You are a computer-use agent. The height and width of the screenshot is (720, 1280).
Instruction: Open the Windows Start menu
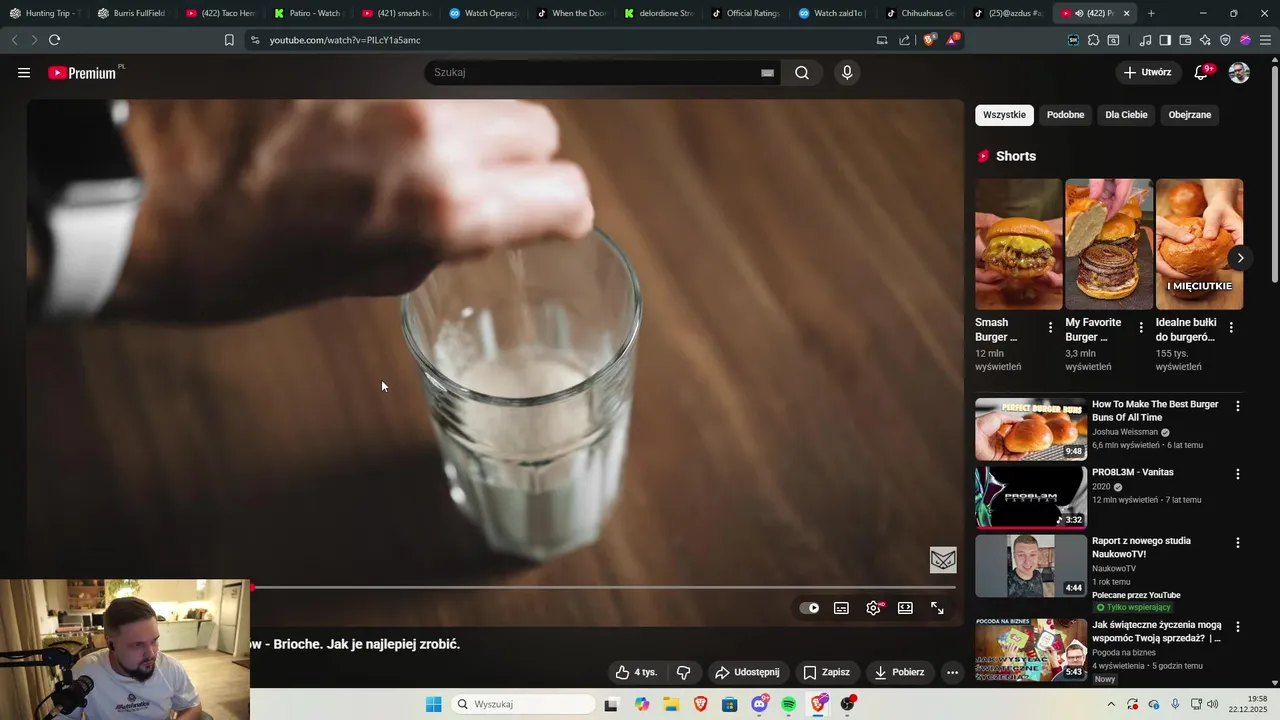coord(433,704)
